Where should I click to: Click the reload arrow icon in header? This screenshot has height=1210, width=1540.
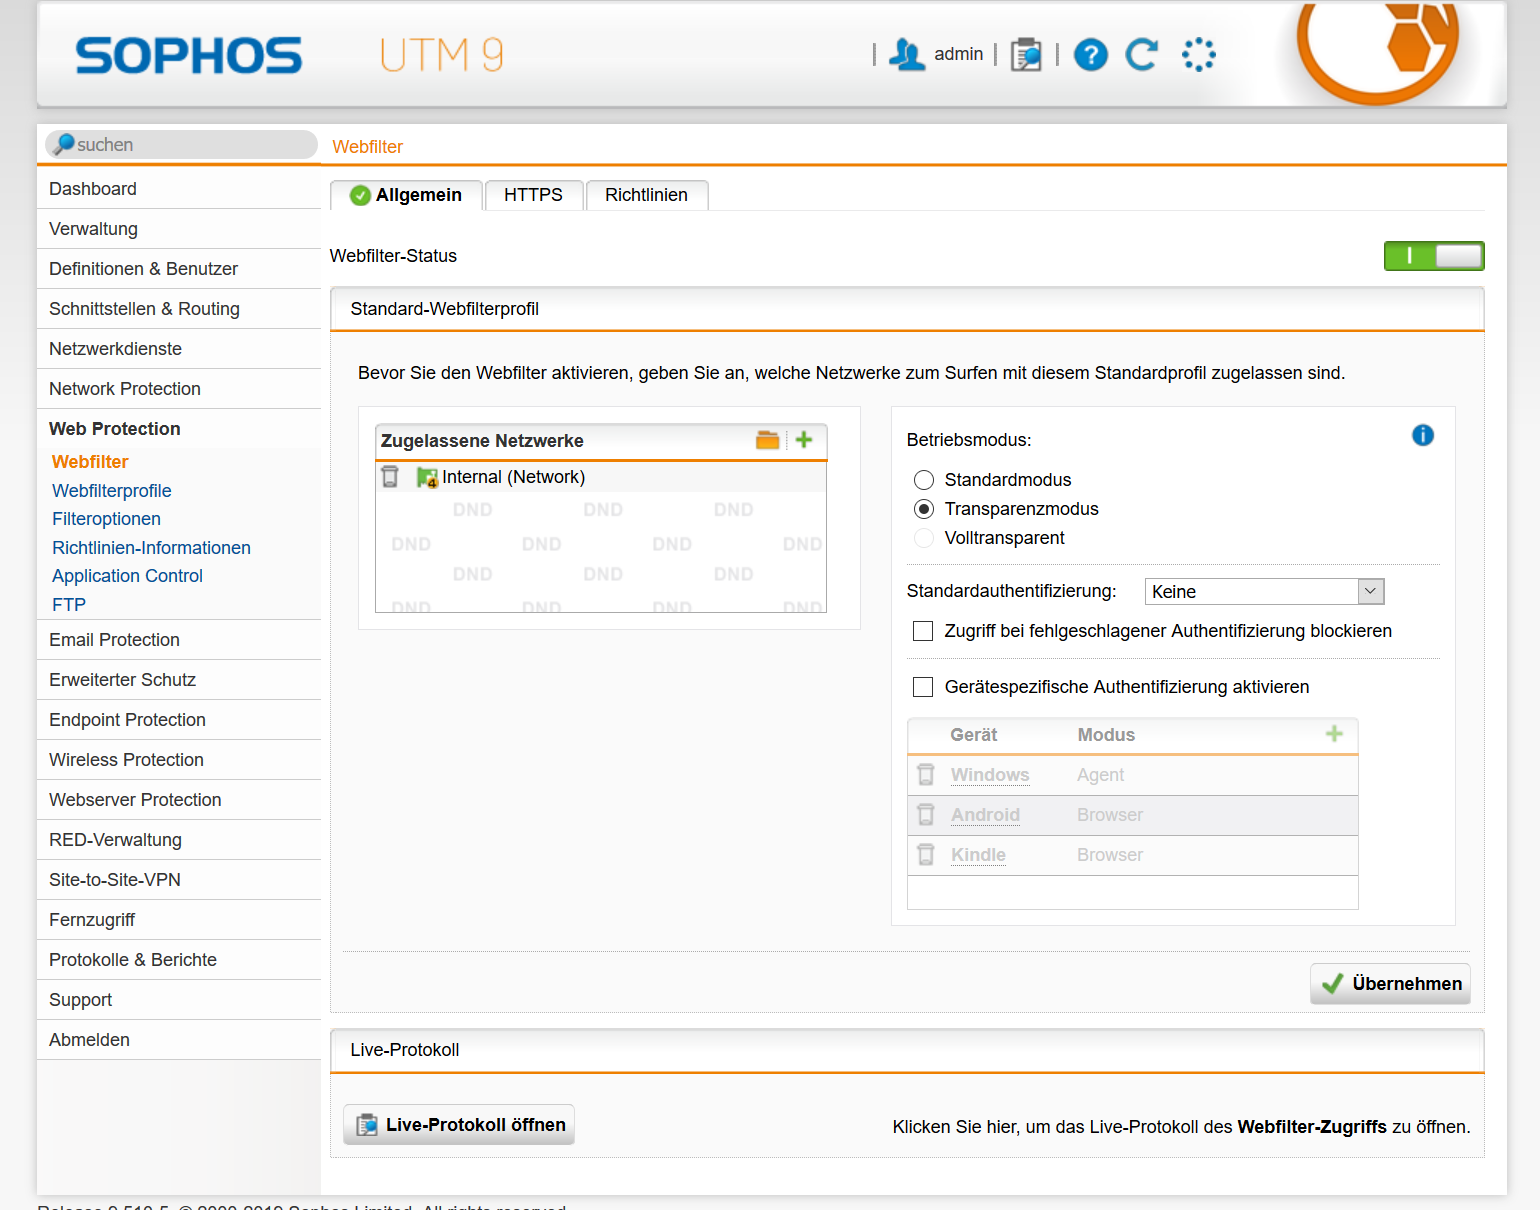(1141, 55)
